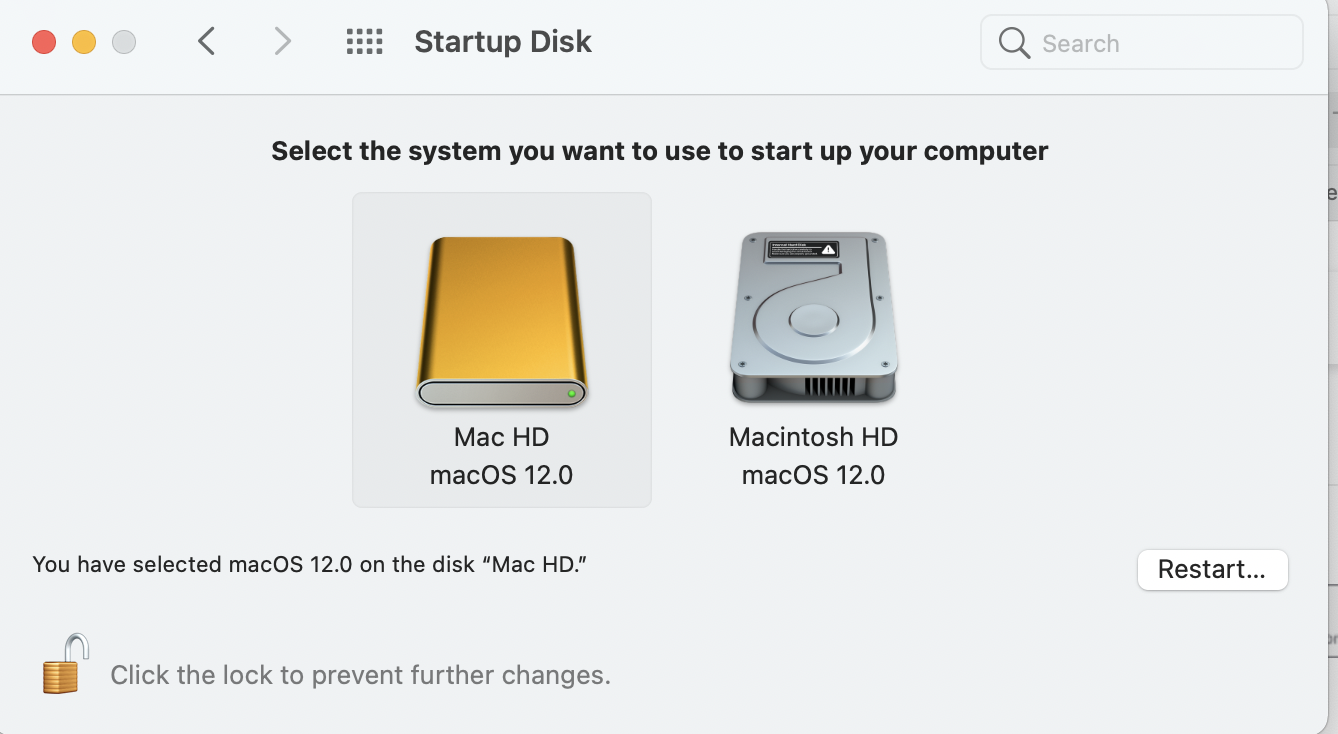Select the gold Mac HD drive icon
Screen dimensions: 1338x734
(501, 322)
